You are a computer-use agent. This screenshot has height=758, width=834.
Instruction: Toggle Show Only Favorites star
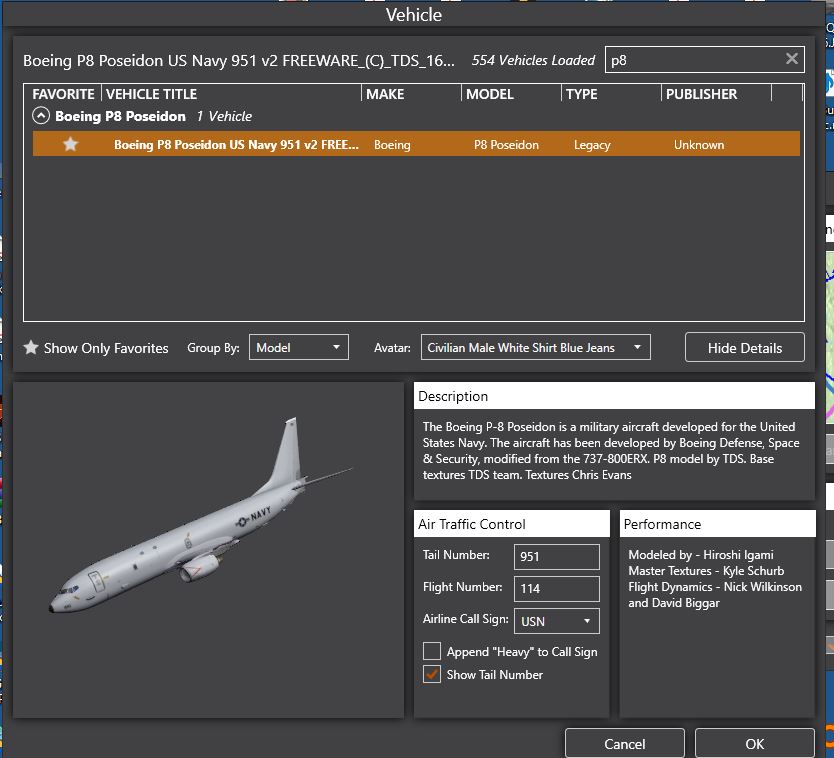[x=31, y=347]
